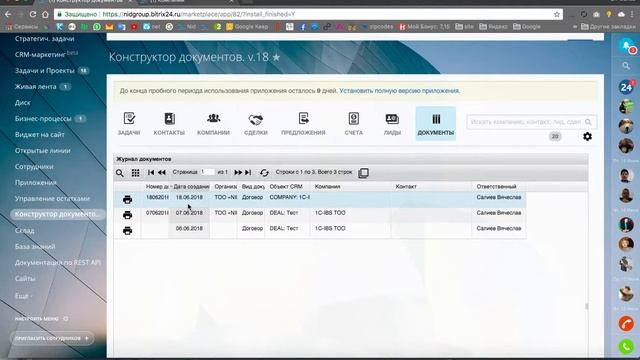The height and width of the screenshot is (360, 640).
Task: Click the search icon in right panel
Action: tap(626, 66)
